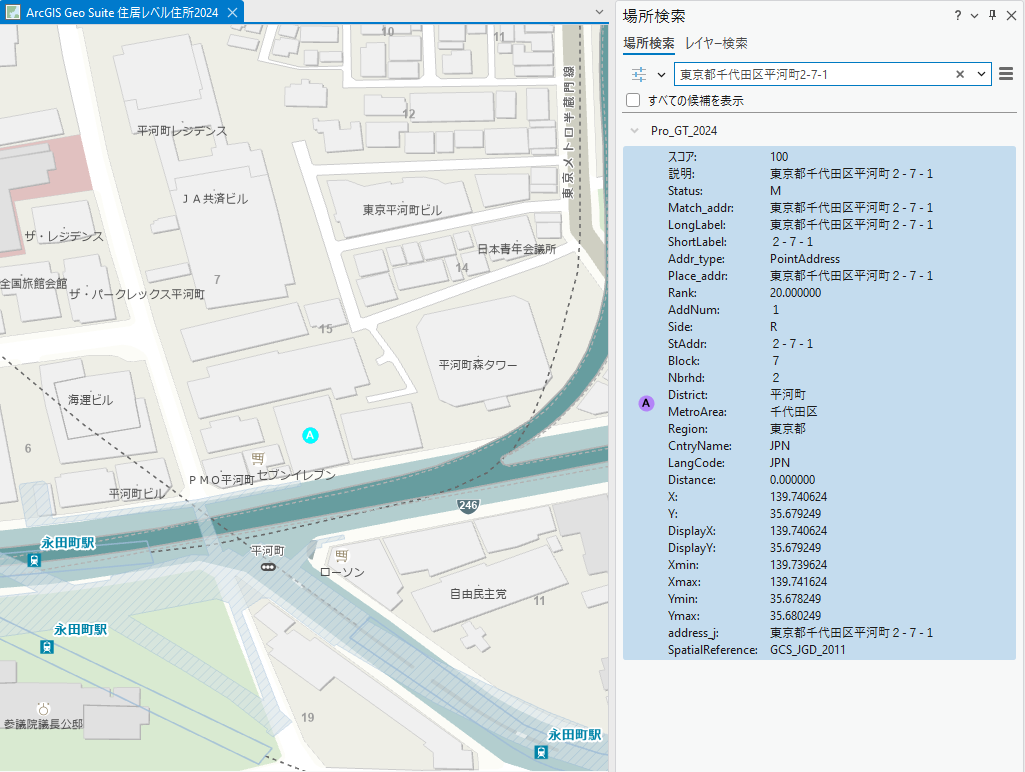The width and height of the screenshot is (1025, 772).
Task: Select the ArcGIS Geo Suite 住居レベル住所2024 tab
Action: tap(122, 12)
